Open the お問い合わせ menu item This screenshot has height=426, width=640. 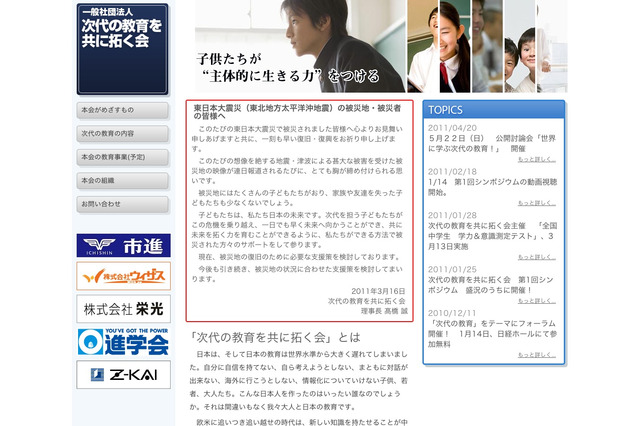[x=122, y=204]
